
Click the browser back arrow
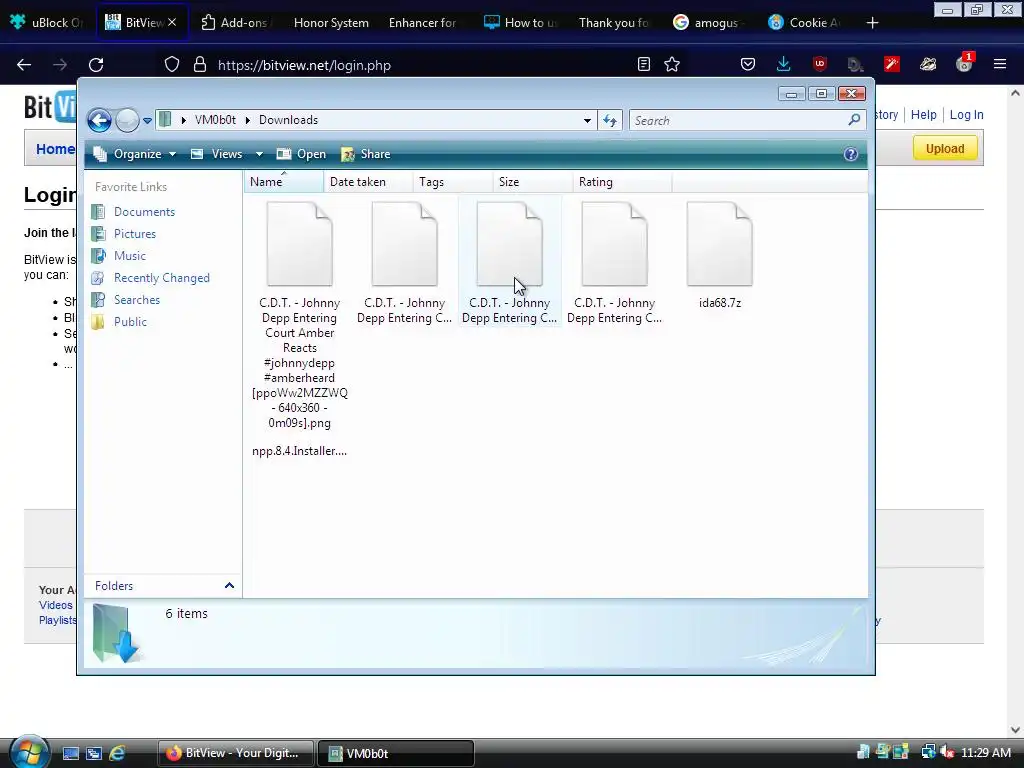tap(24, 65)
